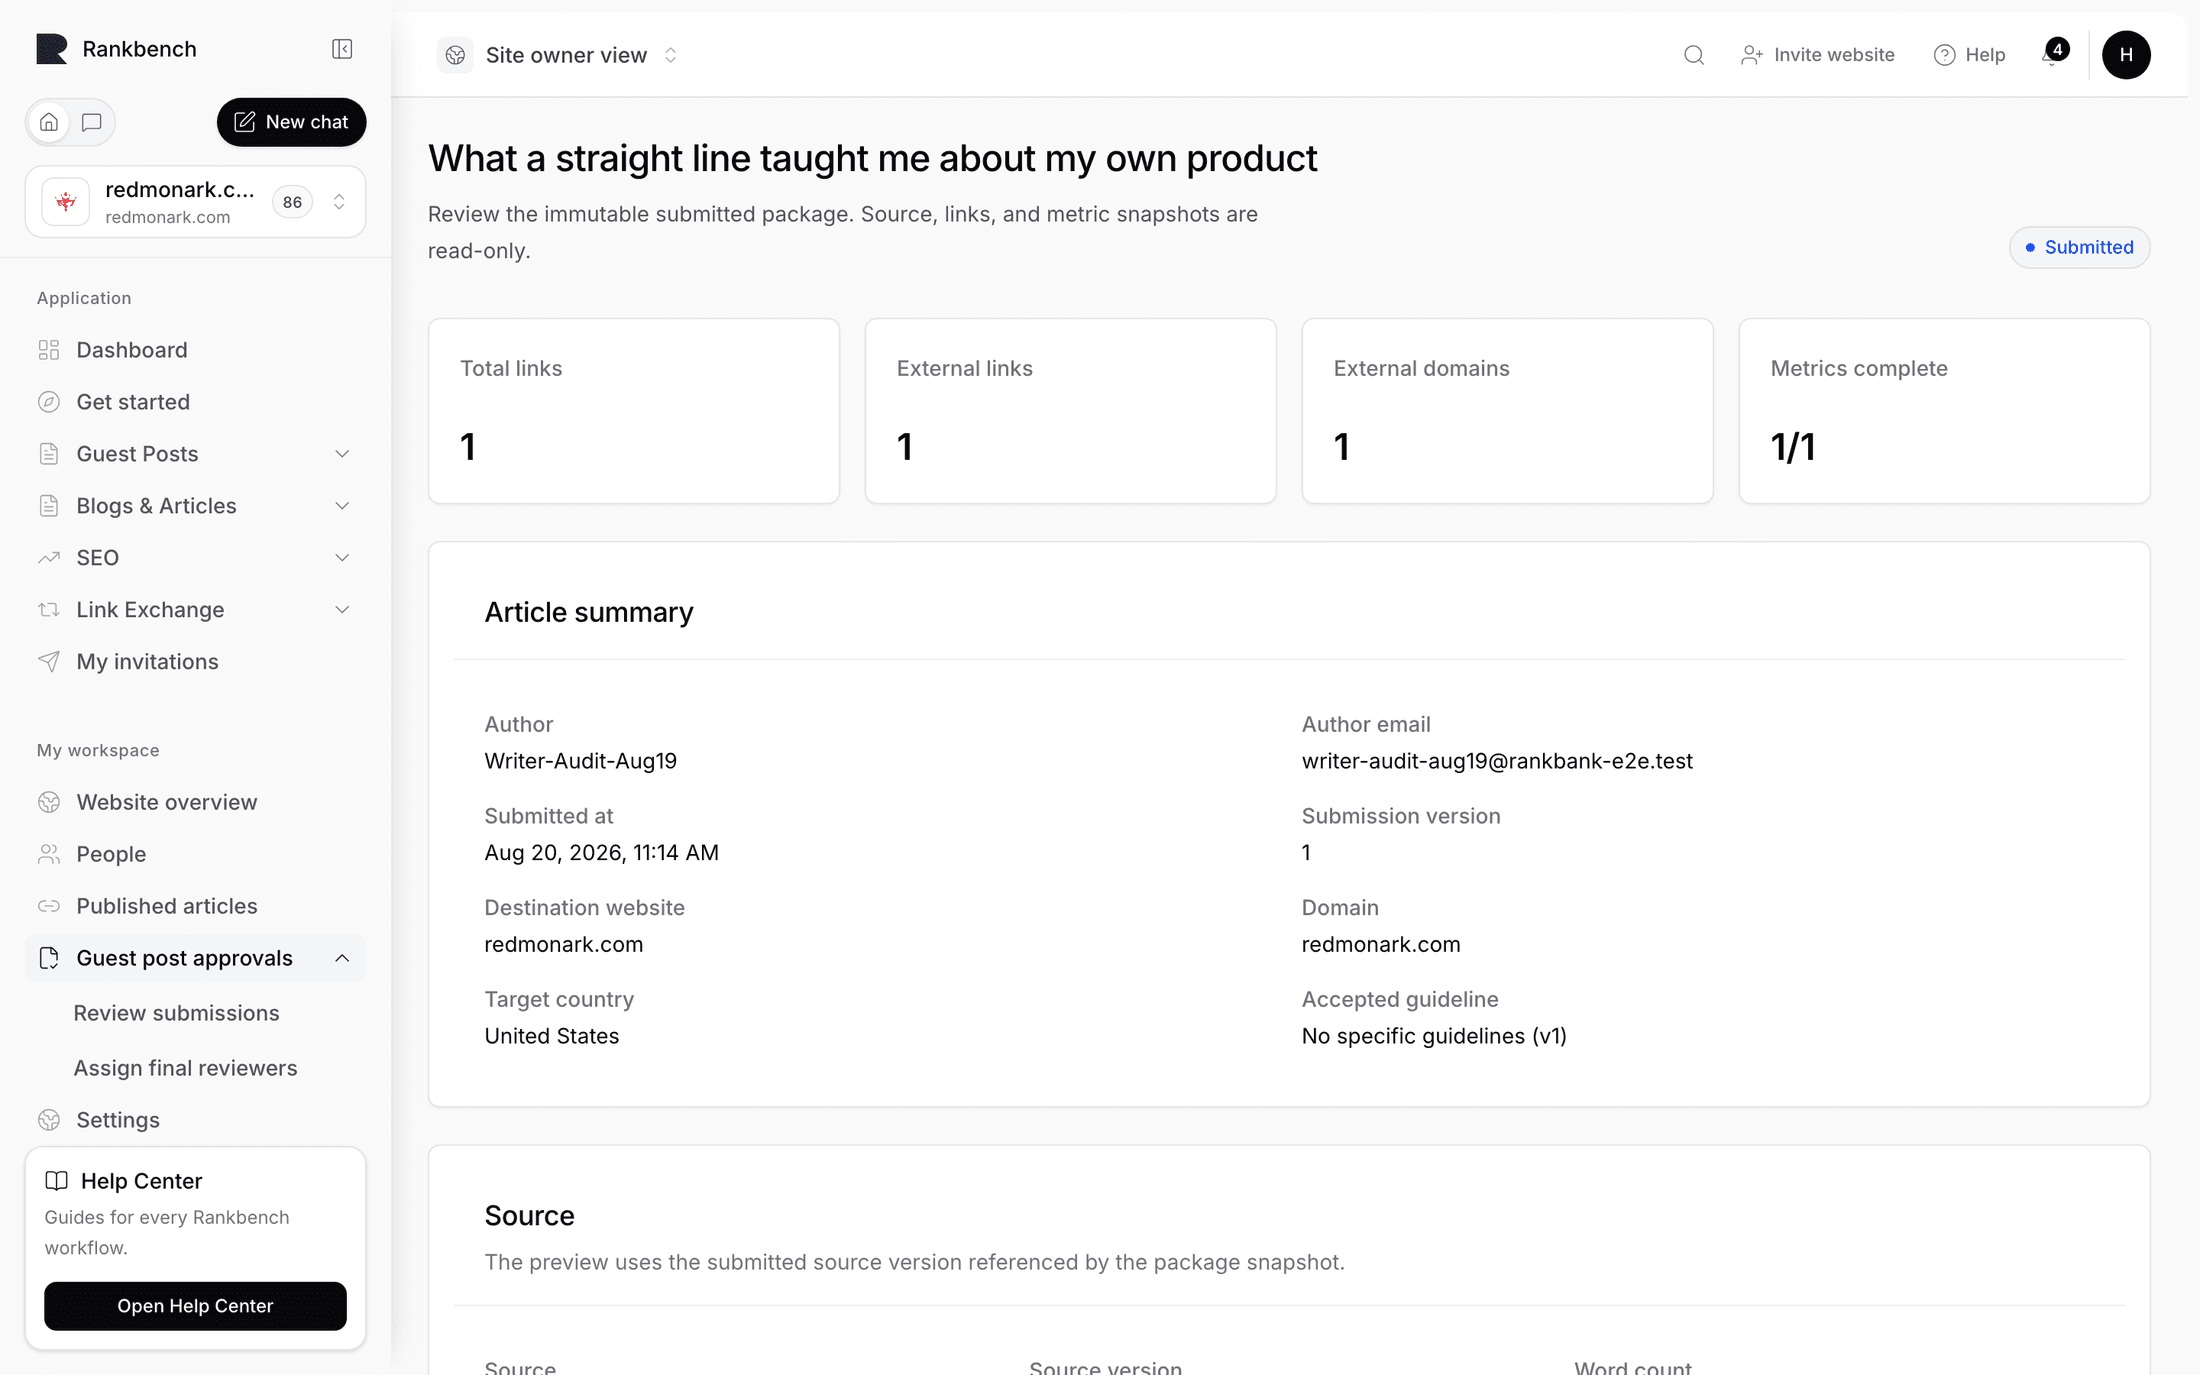This screenshot has width=2200, height=1375.
Task: Click the No specific guidelines (v1) value
Action: [x=1434, y=1036]
